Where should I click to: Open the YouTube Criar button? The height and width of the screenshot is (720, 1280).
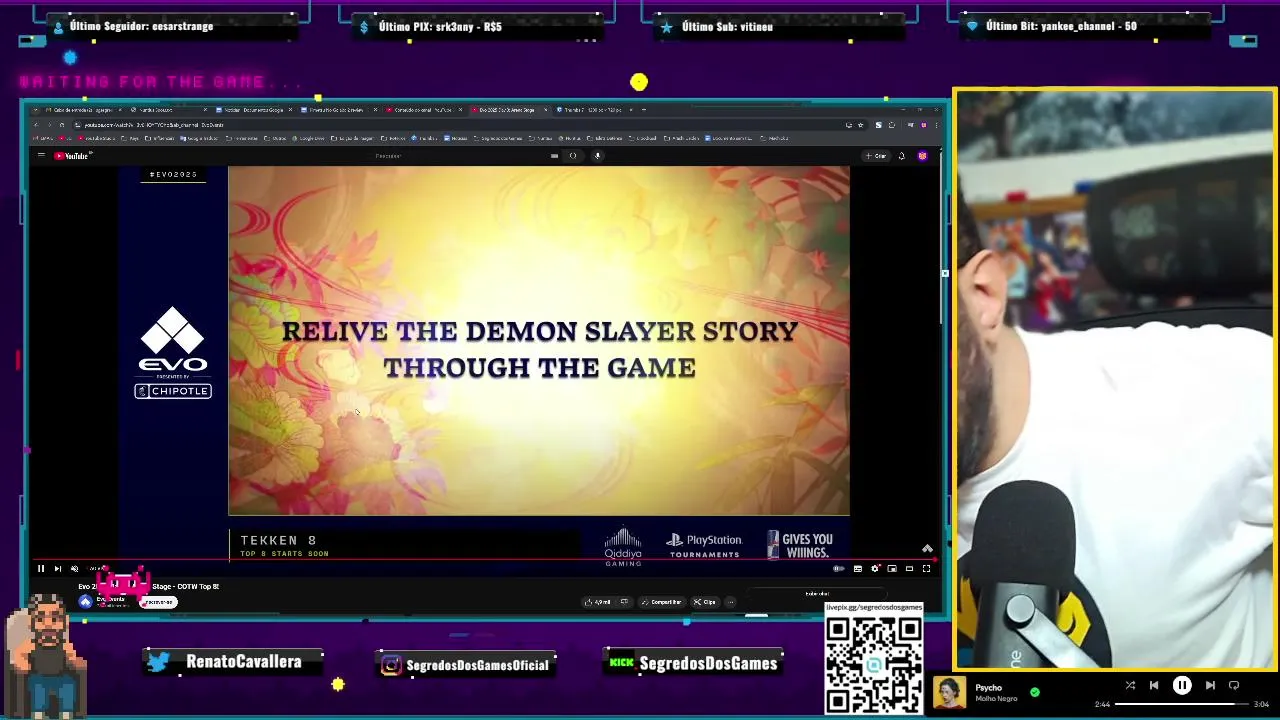point(876,156)
